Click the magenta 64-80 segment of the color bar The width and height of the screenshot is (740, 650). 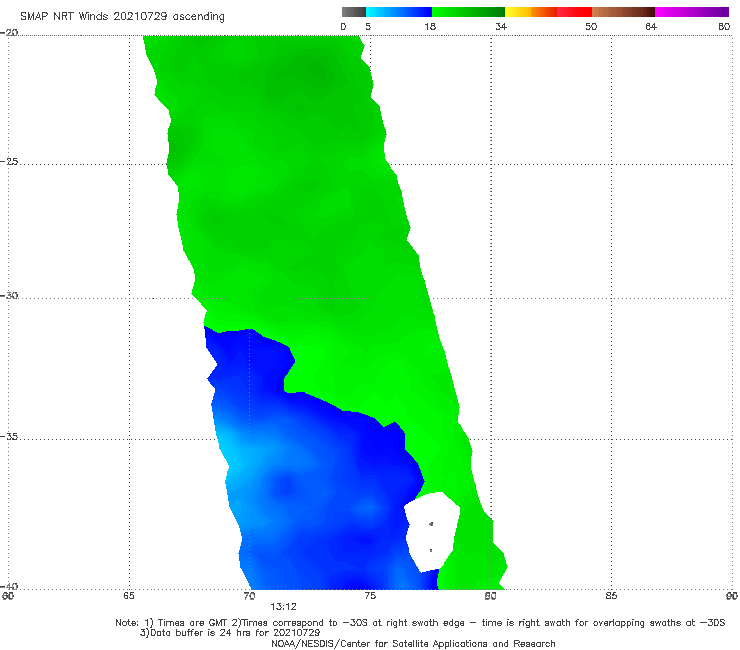(x=692, y=12)
